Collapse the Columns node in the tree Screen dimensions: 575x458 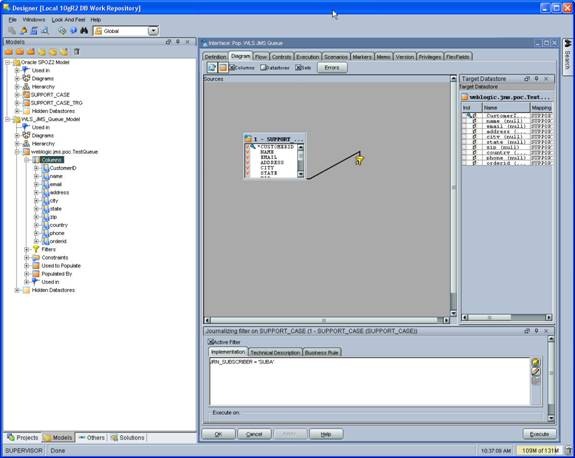point(27,160)
